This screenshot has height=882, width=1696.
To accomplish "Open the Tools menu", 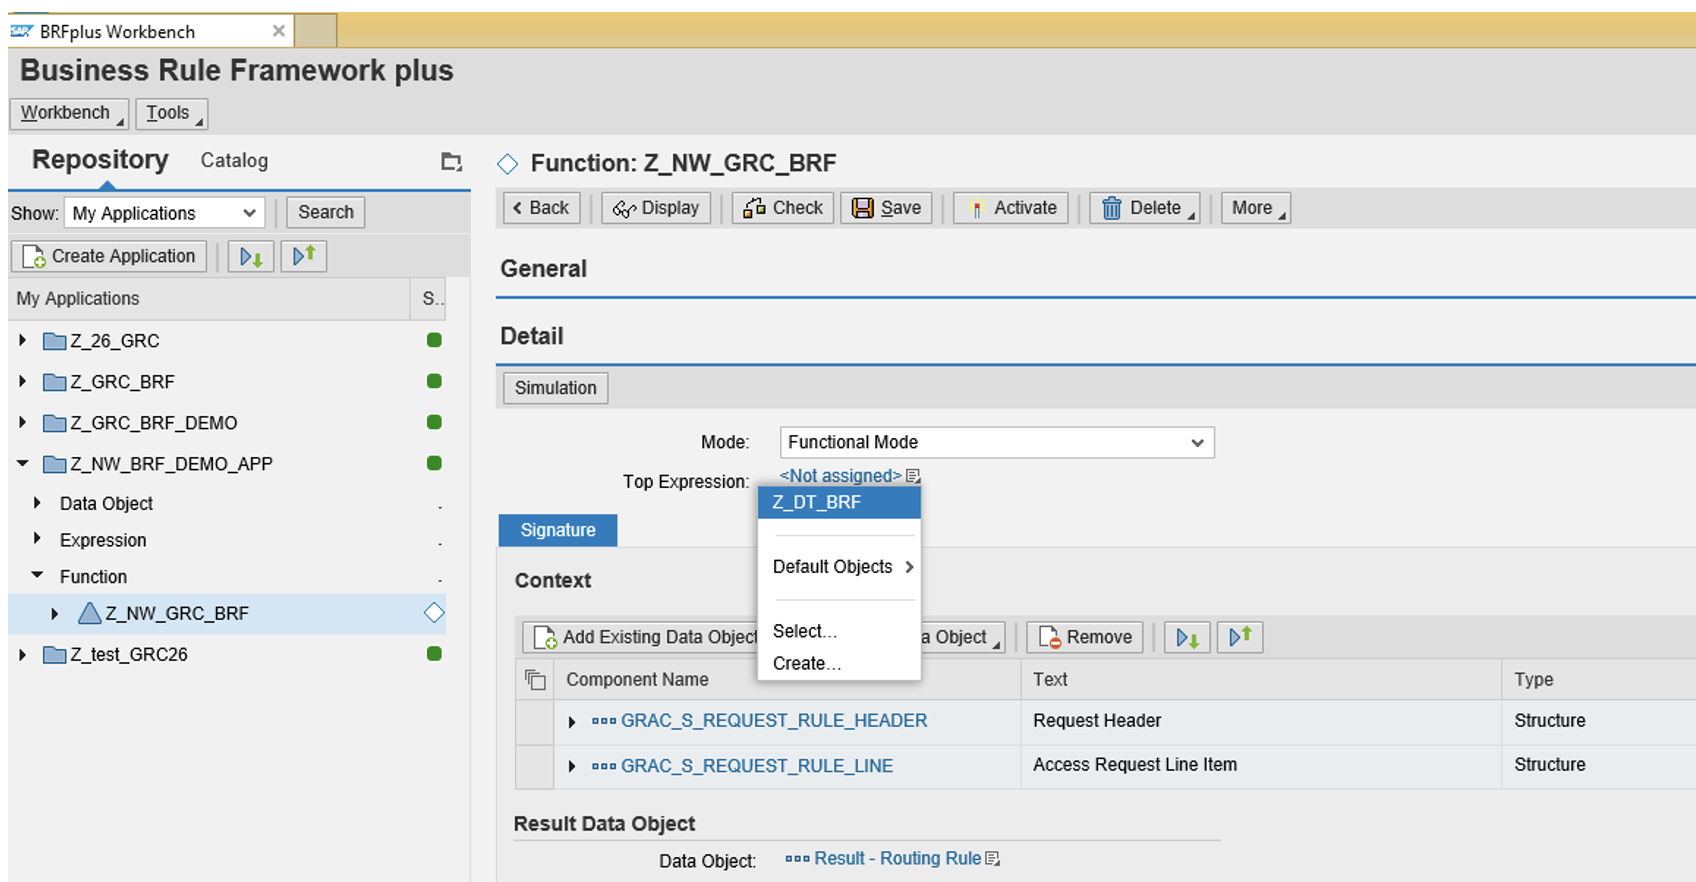I will [172, 113].
